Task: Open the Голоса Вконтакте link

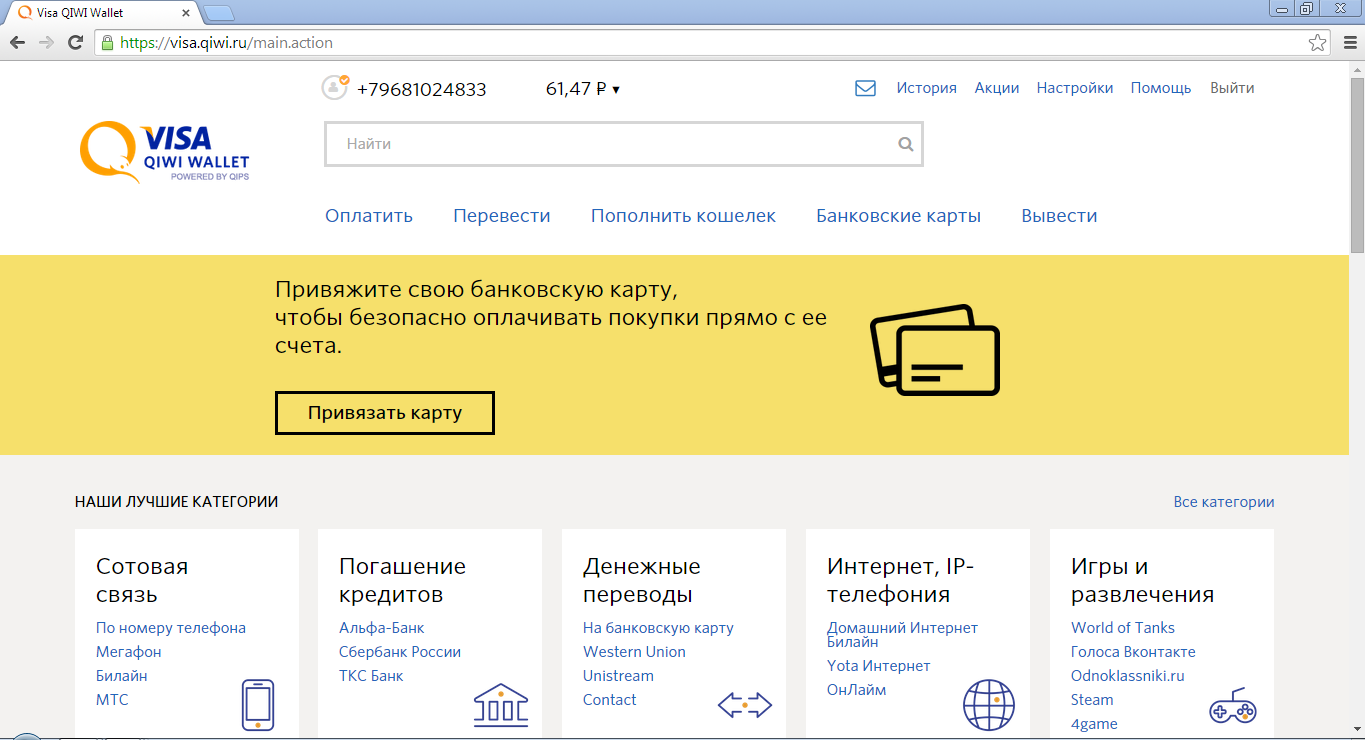Action: [1133, 652]
